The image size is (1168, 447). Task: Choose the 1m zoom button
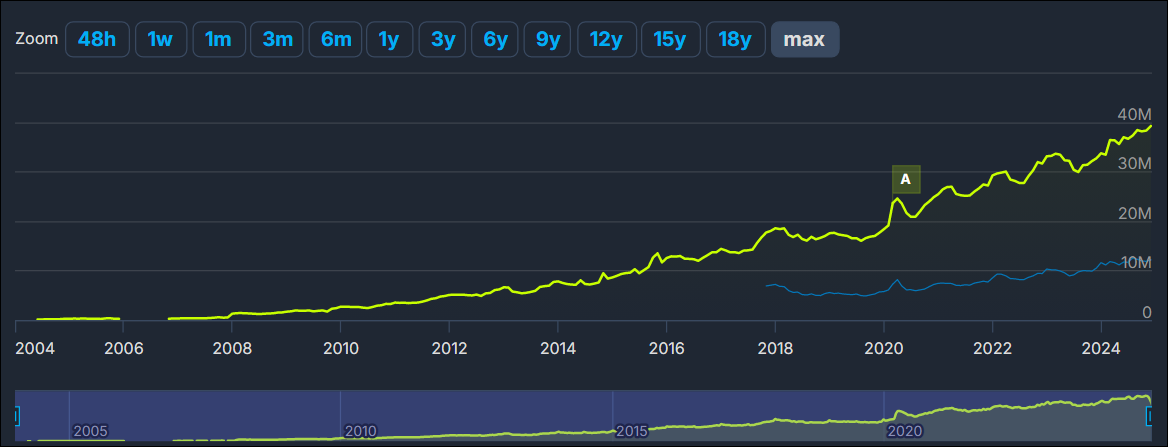218,40
